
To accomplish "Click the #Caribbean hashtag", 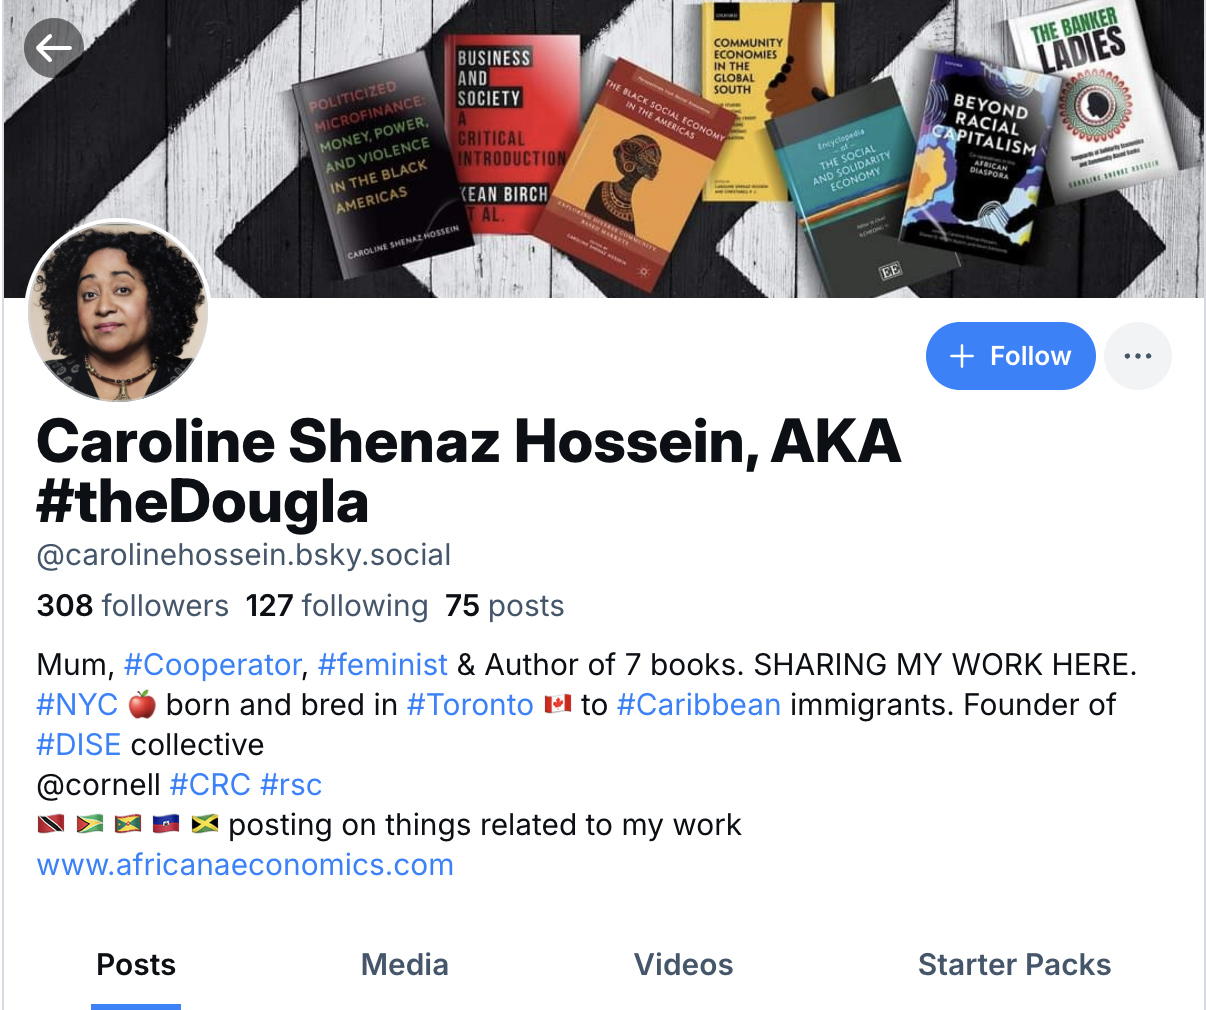I will [x=699, y=705].
